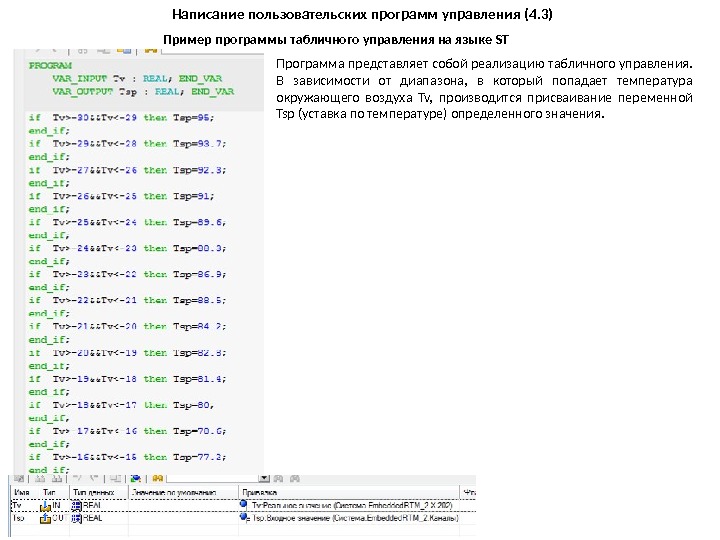Click the search input field in variables toolbar
The width and height of the screenshot is (720, 540).
(213, 478)
